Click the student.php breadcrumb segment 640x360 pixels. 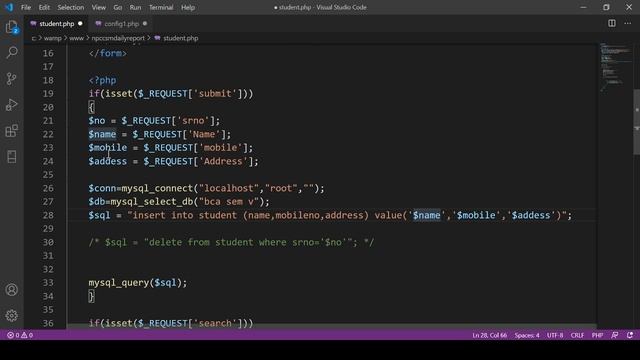point(180,38)
